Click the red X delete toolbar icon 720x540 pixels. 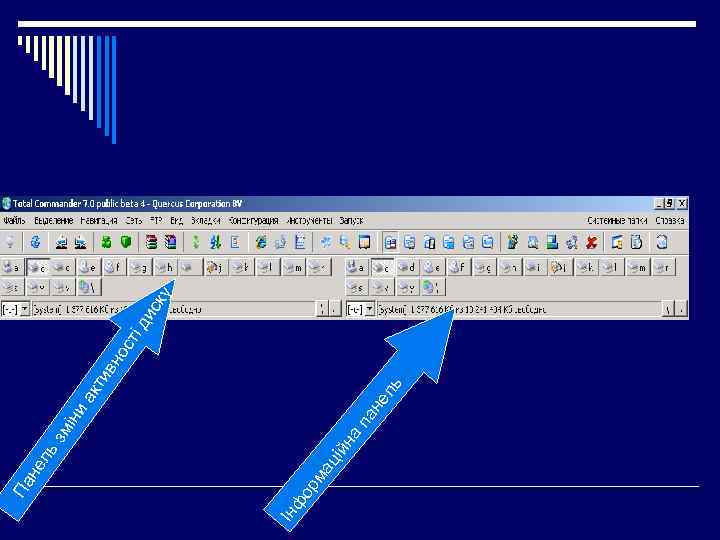(591, 242)
